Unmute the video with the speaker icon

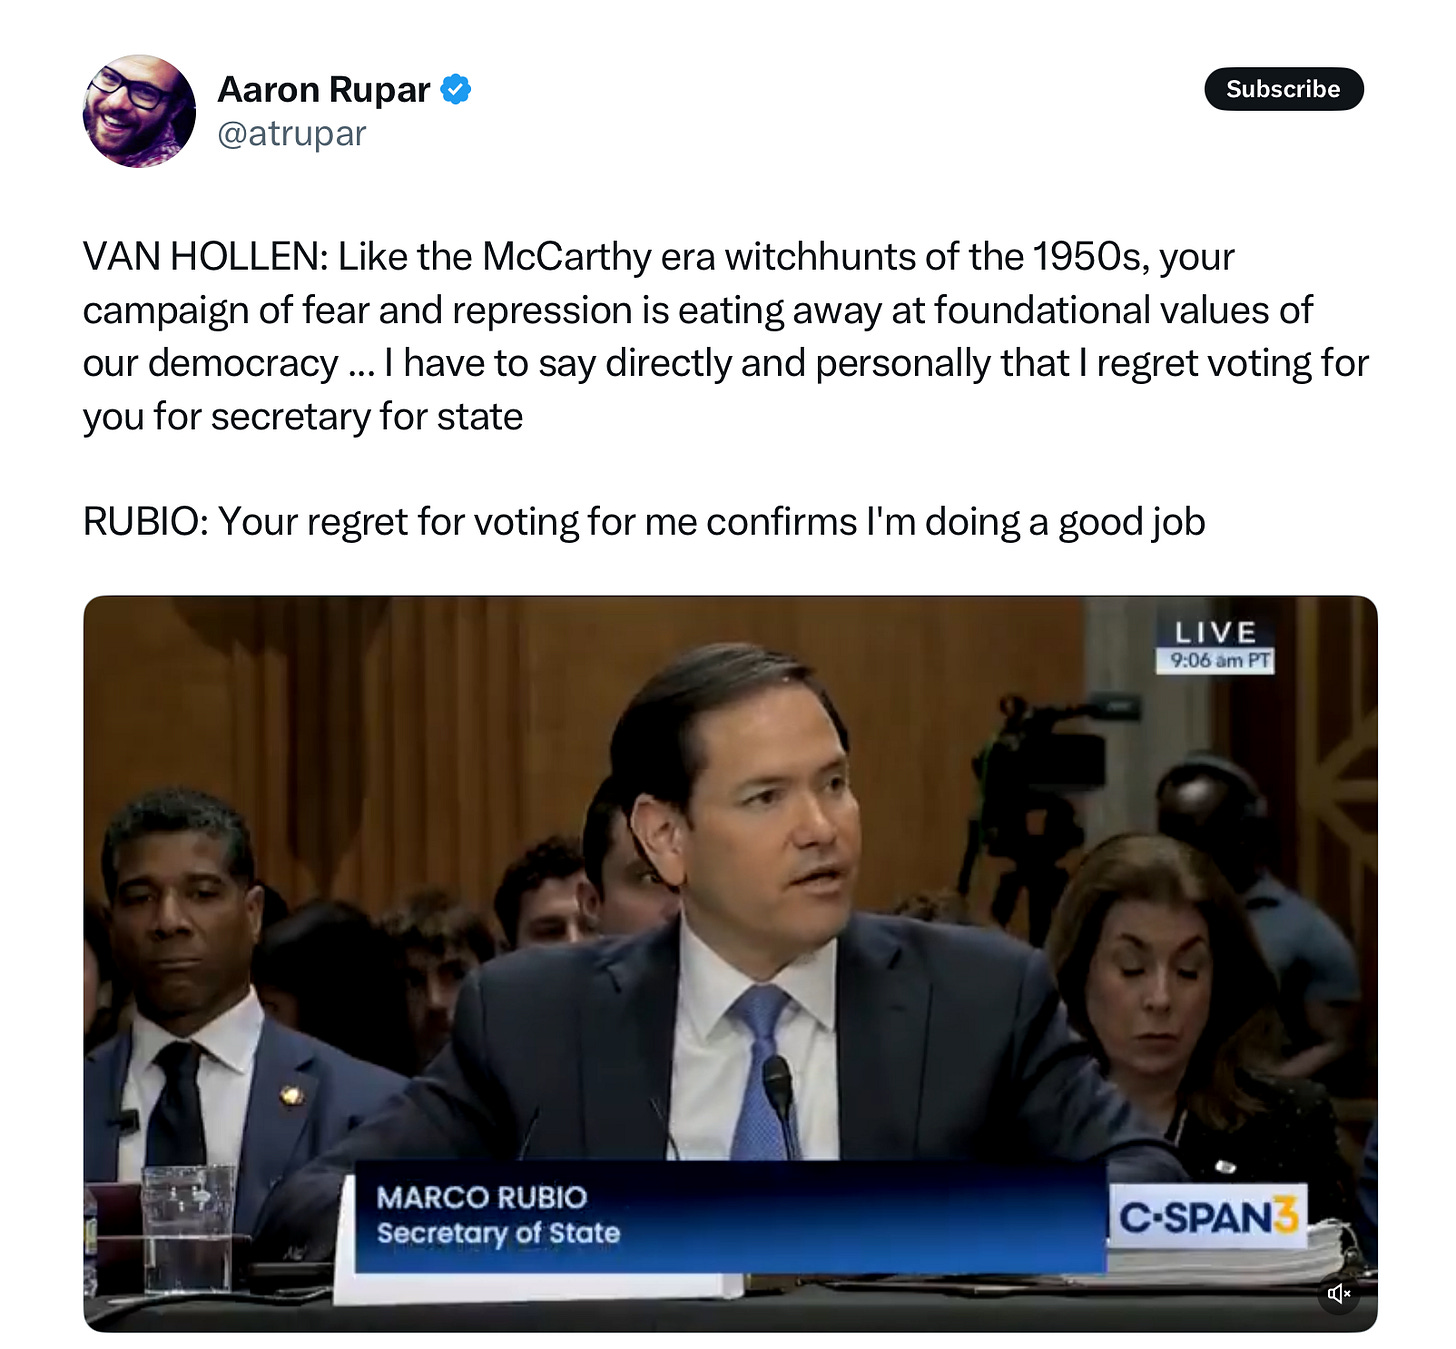click(x=1339, y=1294)
